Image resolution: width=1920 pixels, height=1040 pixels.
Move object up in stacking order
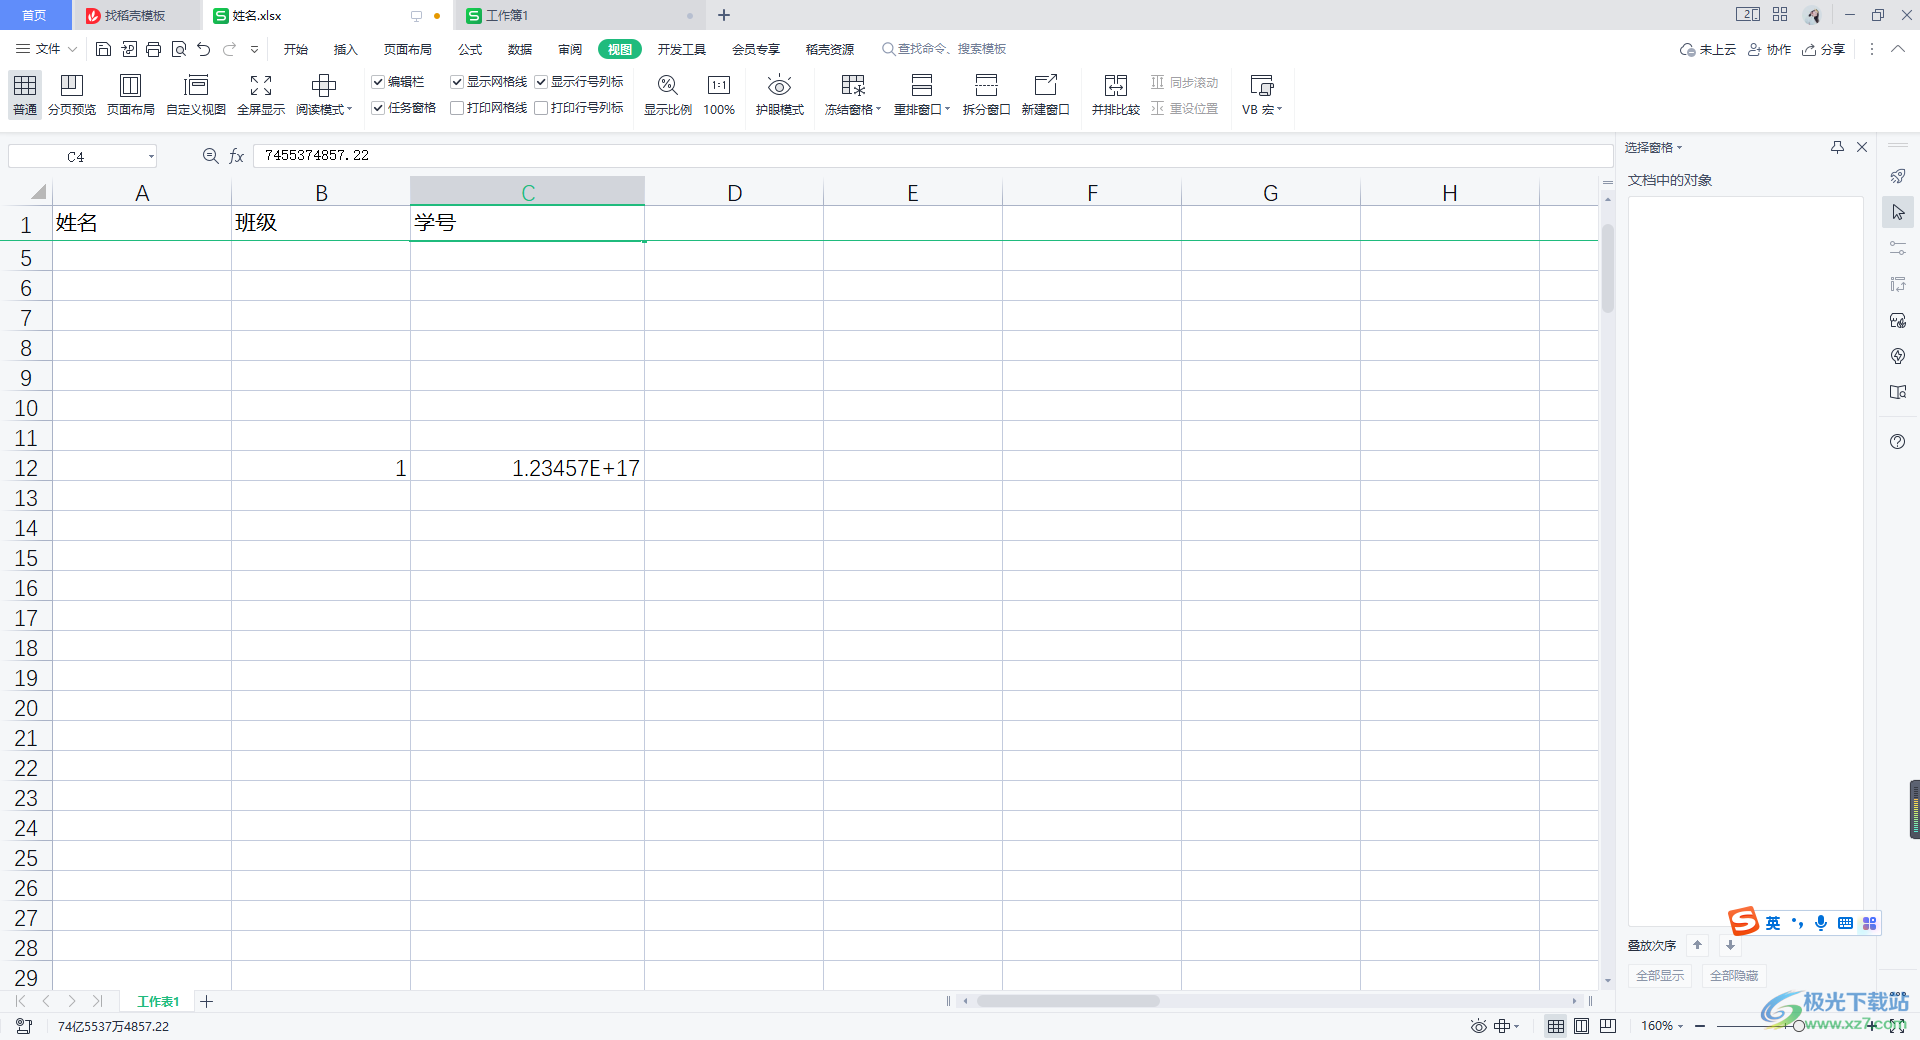pos(1697,945)
